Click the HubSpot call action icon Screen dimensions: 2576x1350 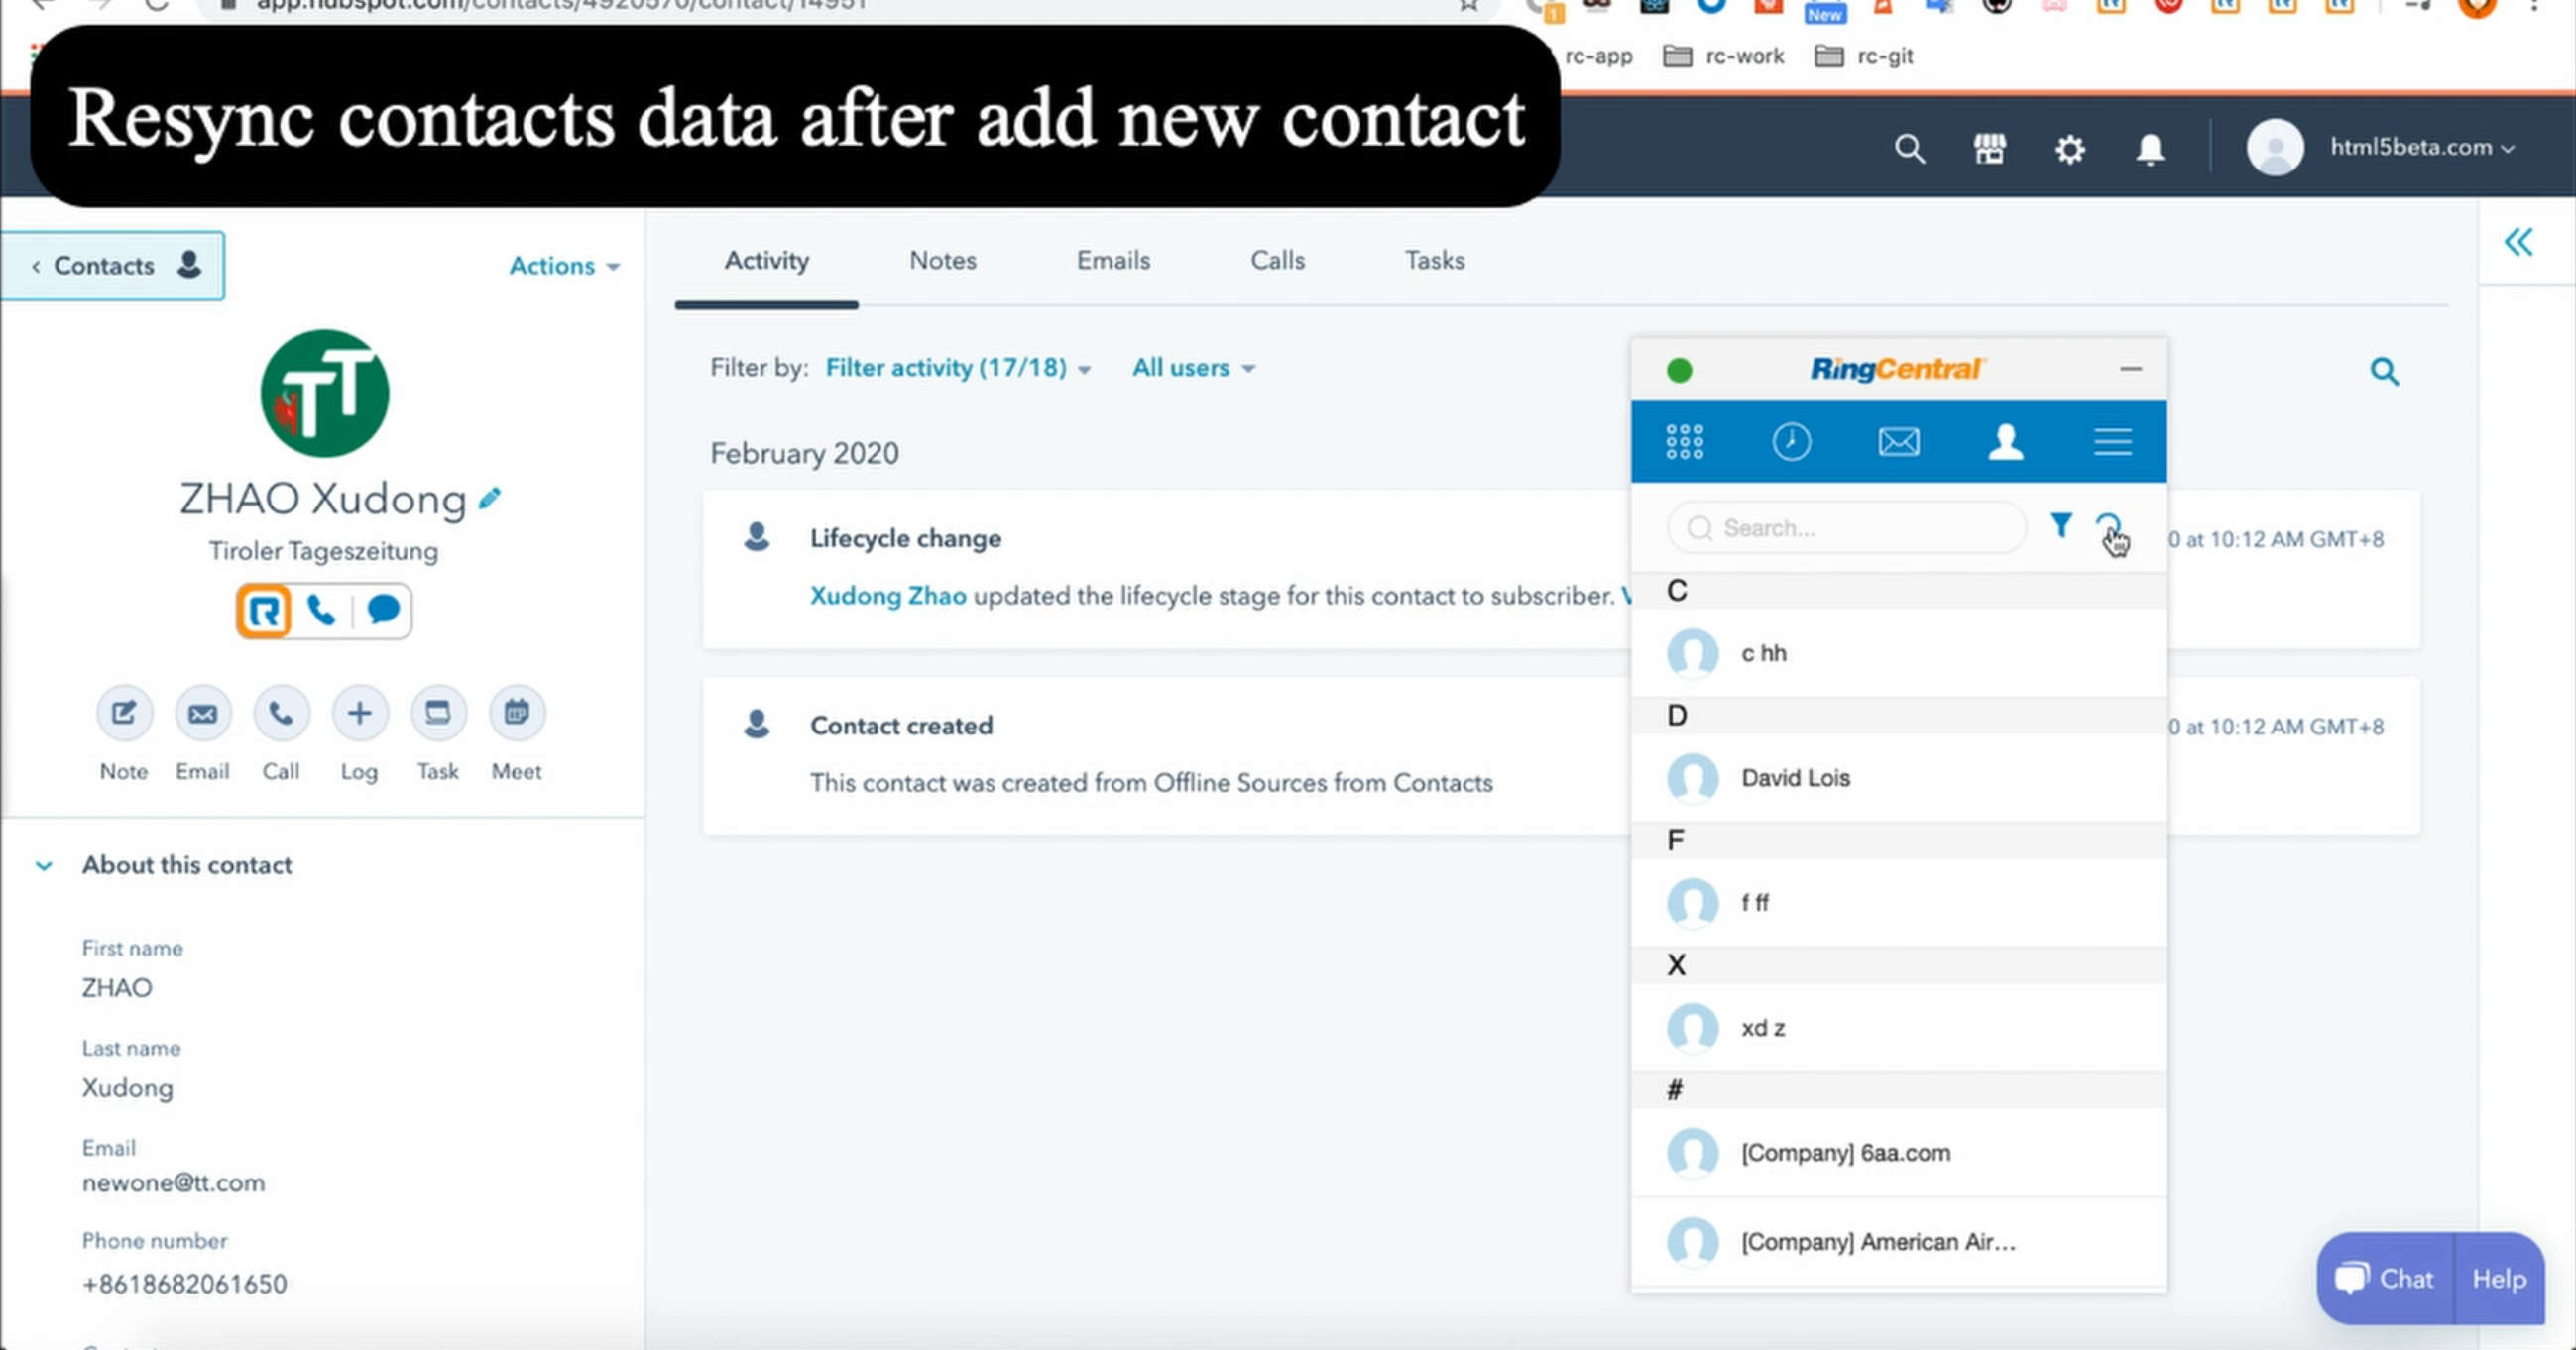point(280,712)
